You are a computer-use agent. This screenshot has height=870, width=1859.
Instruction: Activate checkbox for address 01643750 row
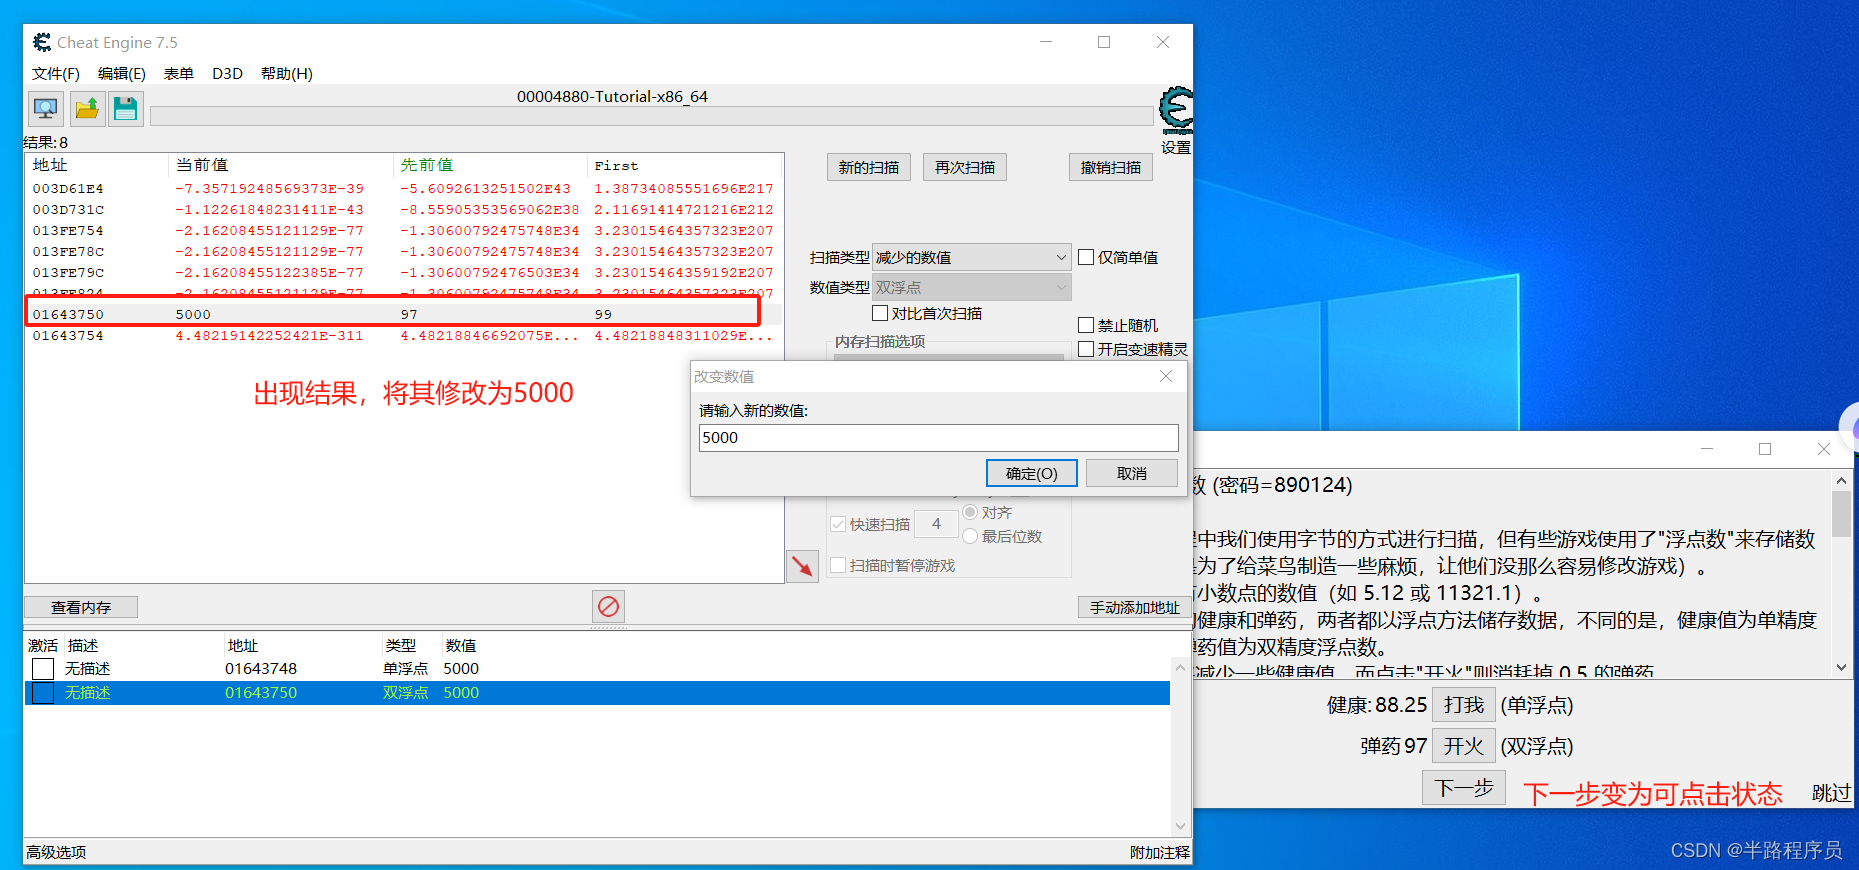[x=43, y=693]
